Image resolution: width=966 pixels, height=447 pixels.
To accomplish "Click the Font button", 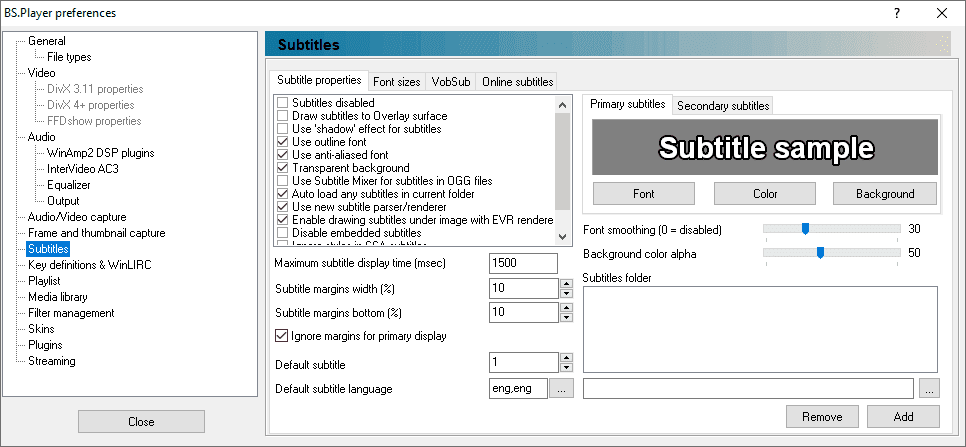I will tap(644, 193).
